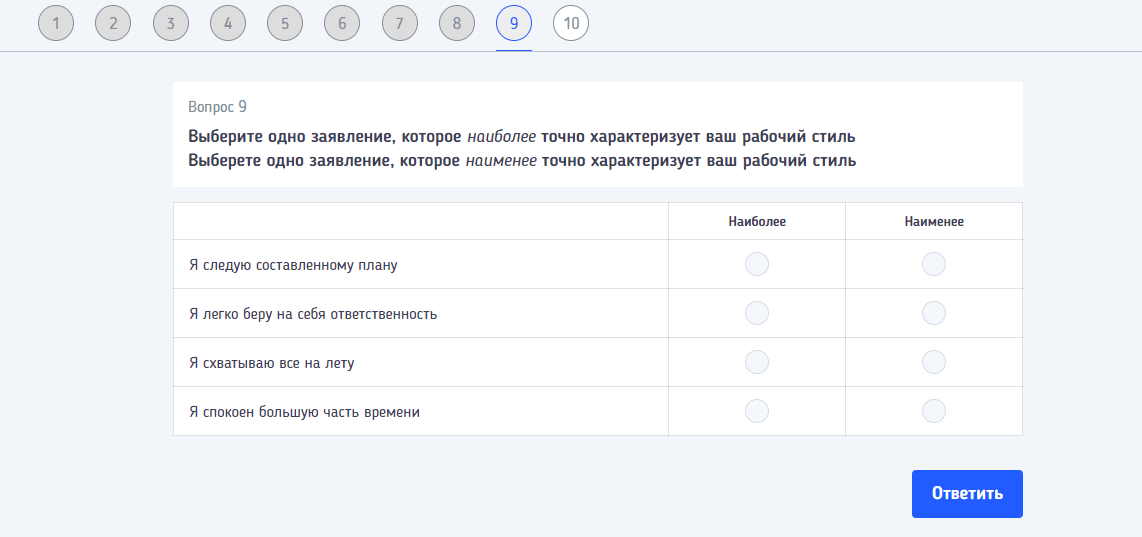Image resolution: width=1142 pixels, height=537 pixels.
Task: Jump to question step 2
Action: [x=113, y=23]
